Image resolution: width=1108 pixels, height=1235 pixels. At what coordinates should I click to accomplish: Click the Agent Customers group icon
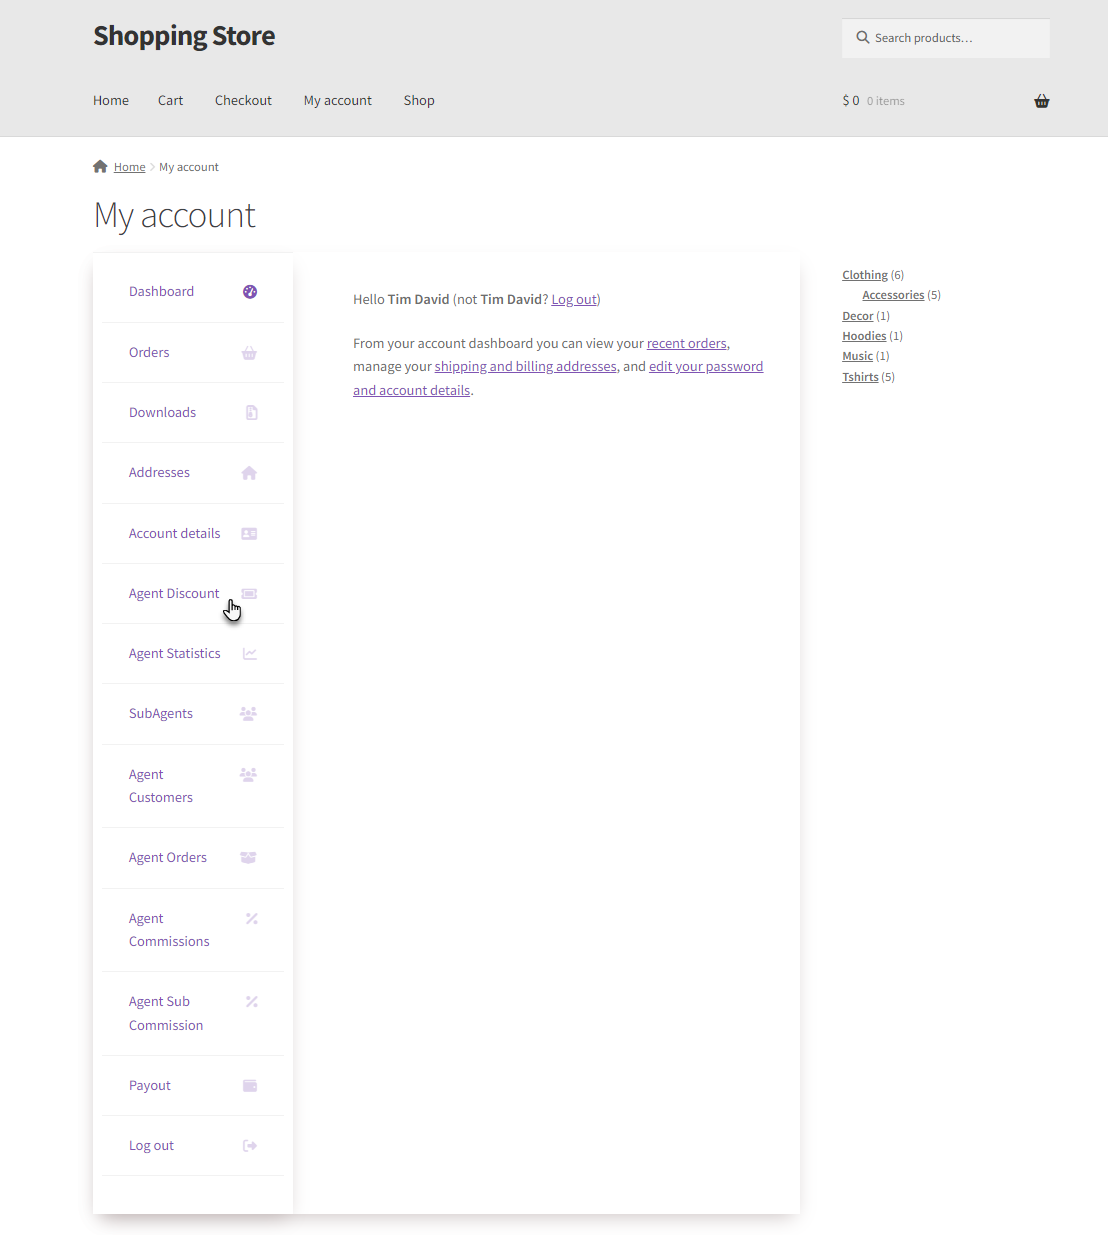[249, 775]
